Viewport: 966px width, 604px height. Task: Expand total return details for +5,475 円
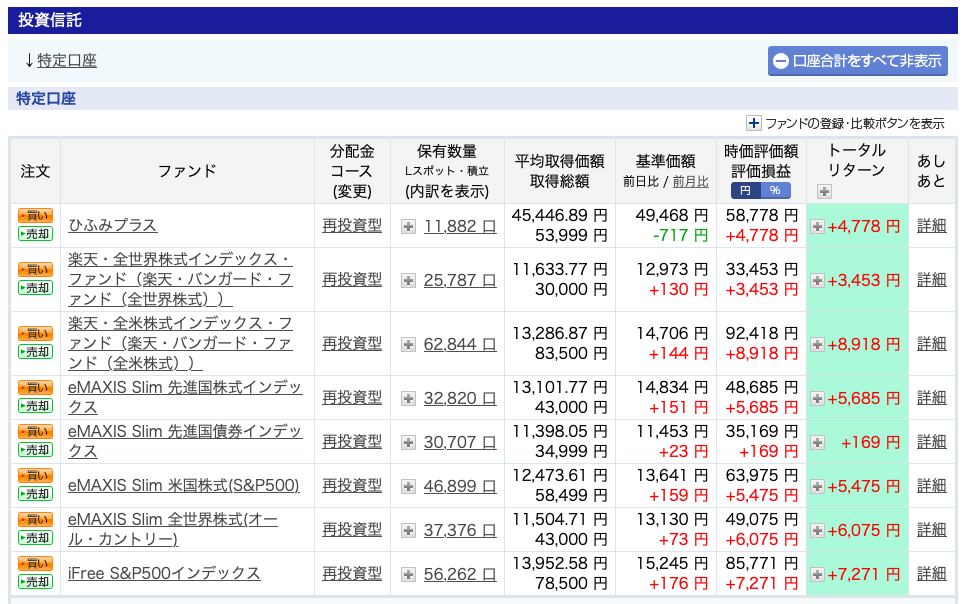point(818,487)
